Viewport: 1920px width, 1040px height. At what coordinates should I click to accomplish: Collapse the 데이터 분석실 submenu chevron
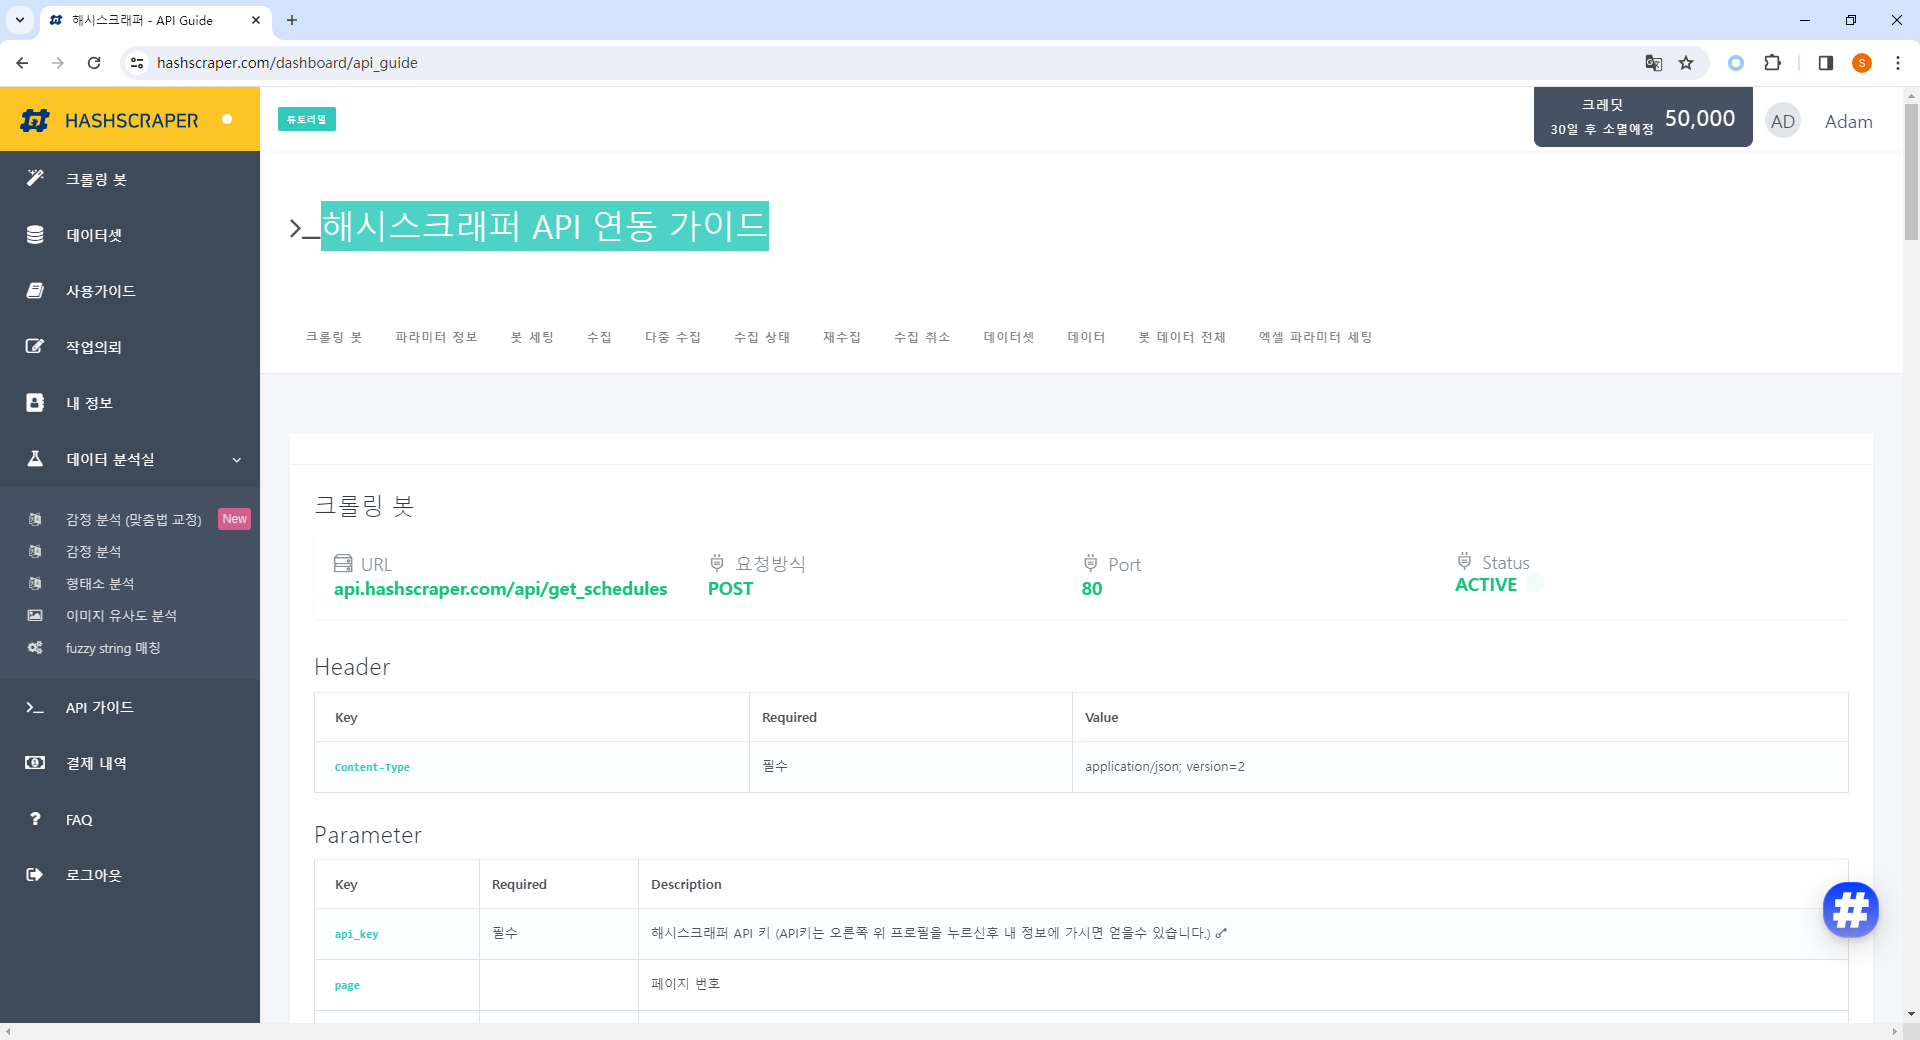pyautogui.click(x=237, y=460)
